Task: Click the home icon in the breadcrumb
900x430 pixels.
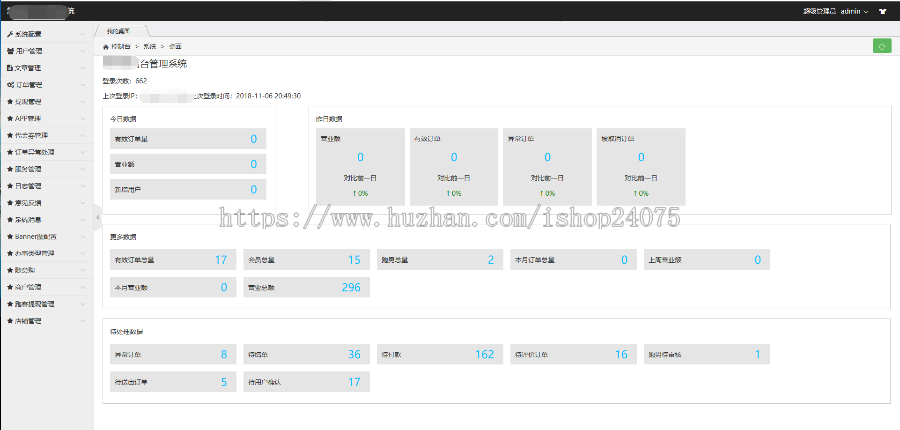Action: click(x=106, y=47)
